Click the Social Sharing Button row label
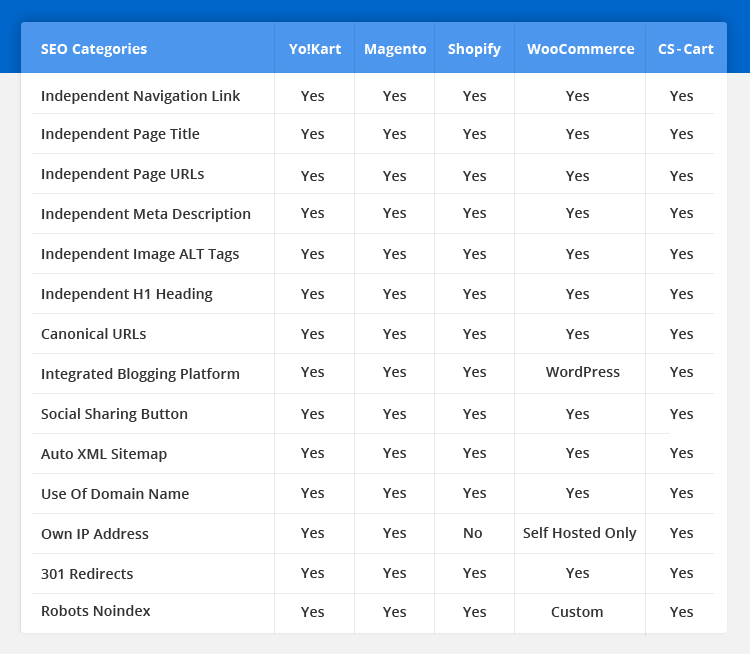Viewport: 750px width, 654px height. coord(114,414)
